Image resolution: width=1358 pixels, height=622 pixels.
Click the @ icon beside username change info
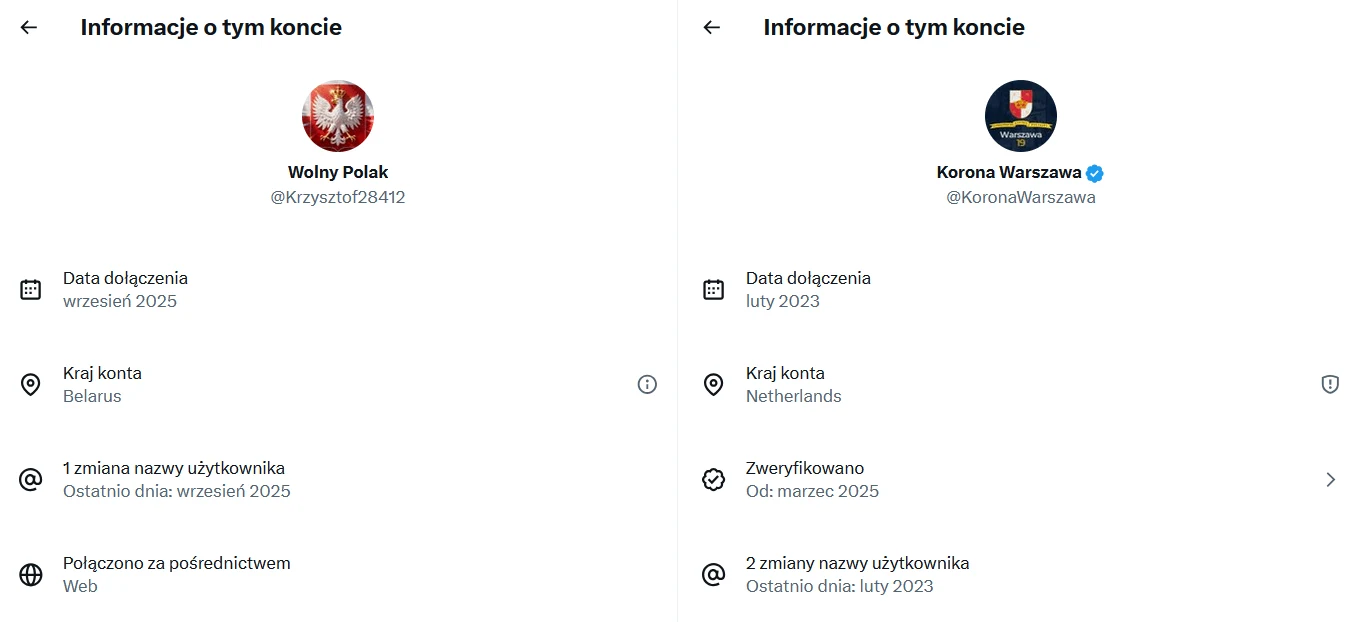31,479
